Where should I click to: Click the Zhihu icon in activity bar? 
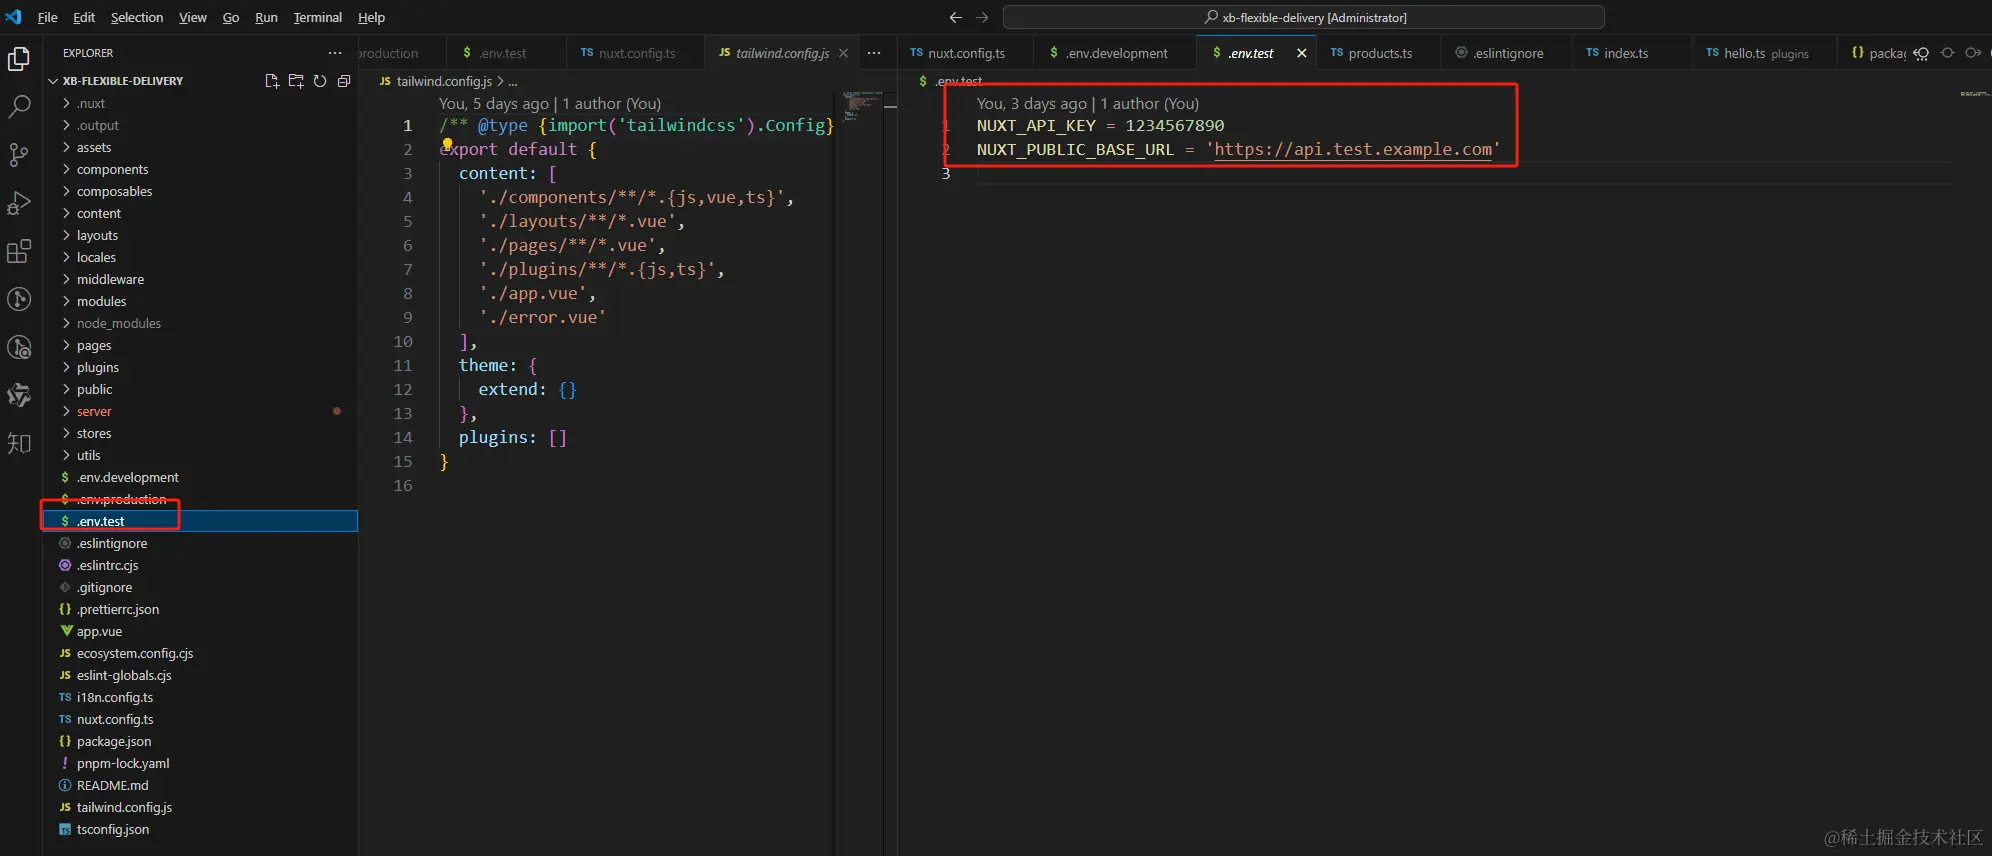click(19, 443)
